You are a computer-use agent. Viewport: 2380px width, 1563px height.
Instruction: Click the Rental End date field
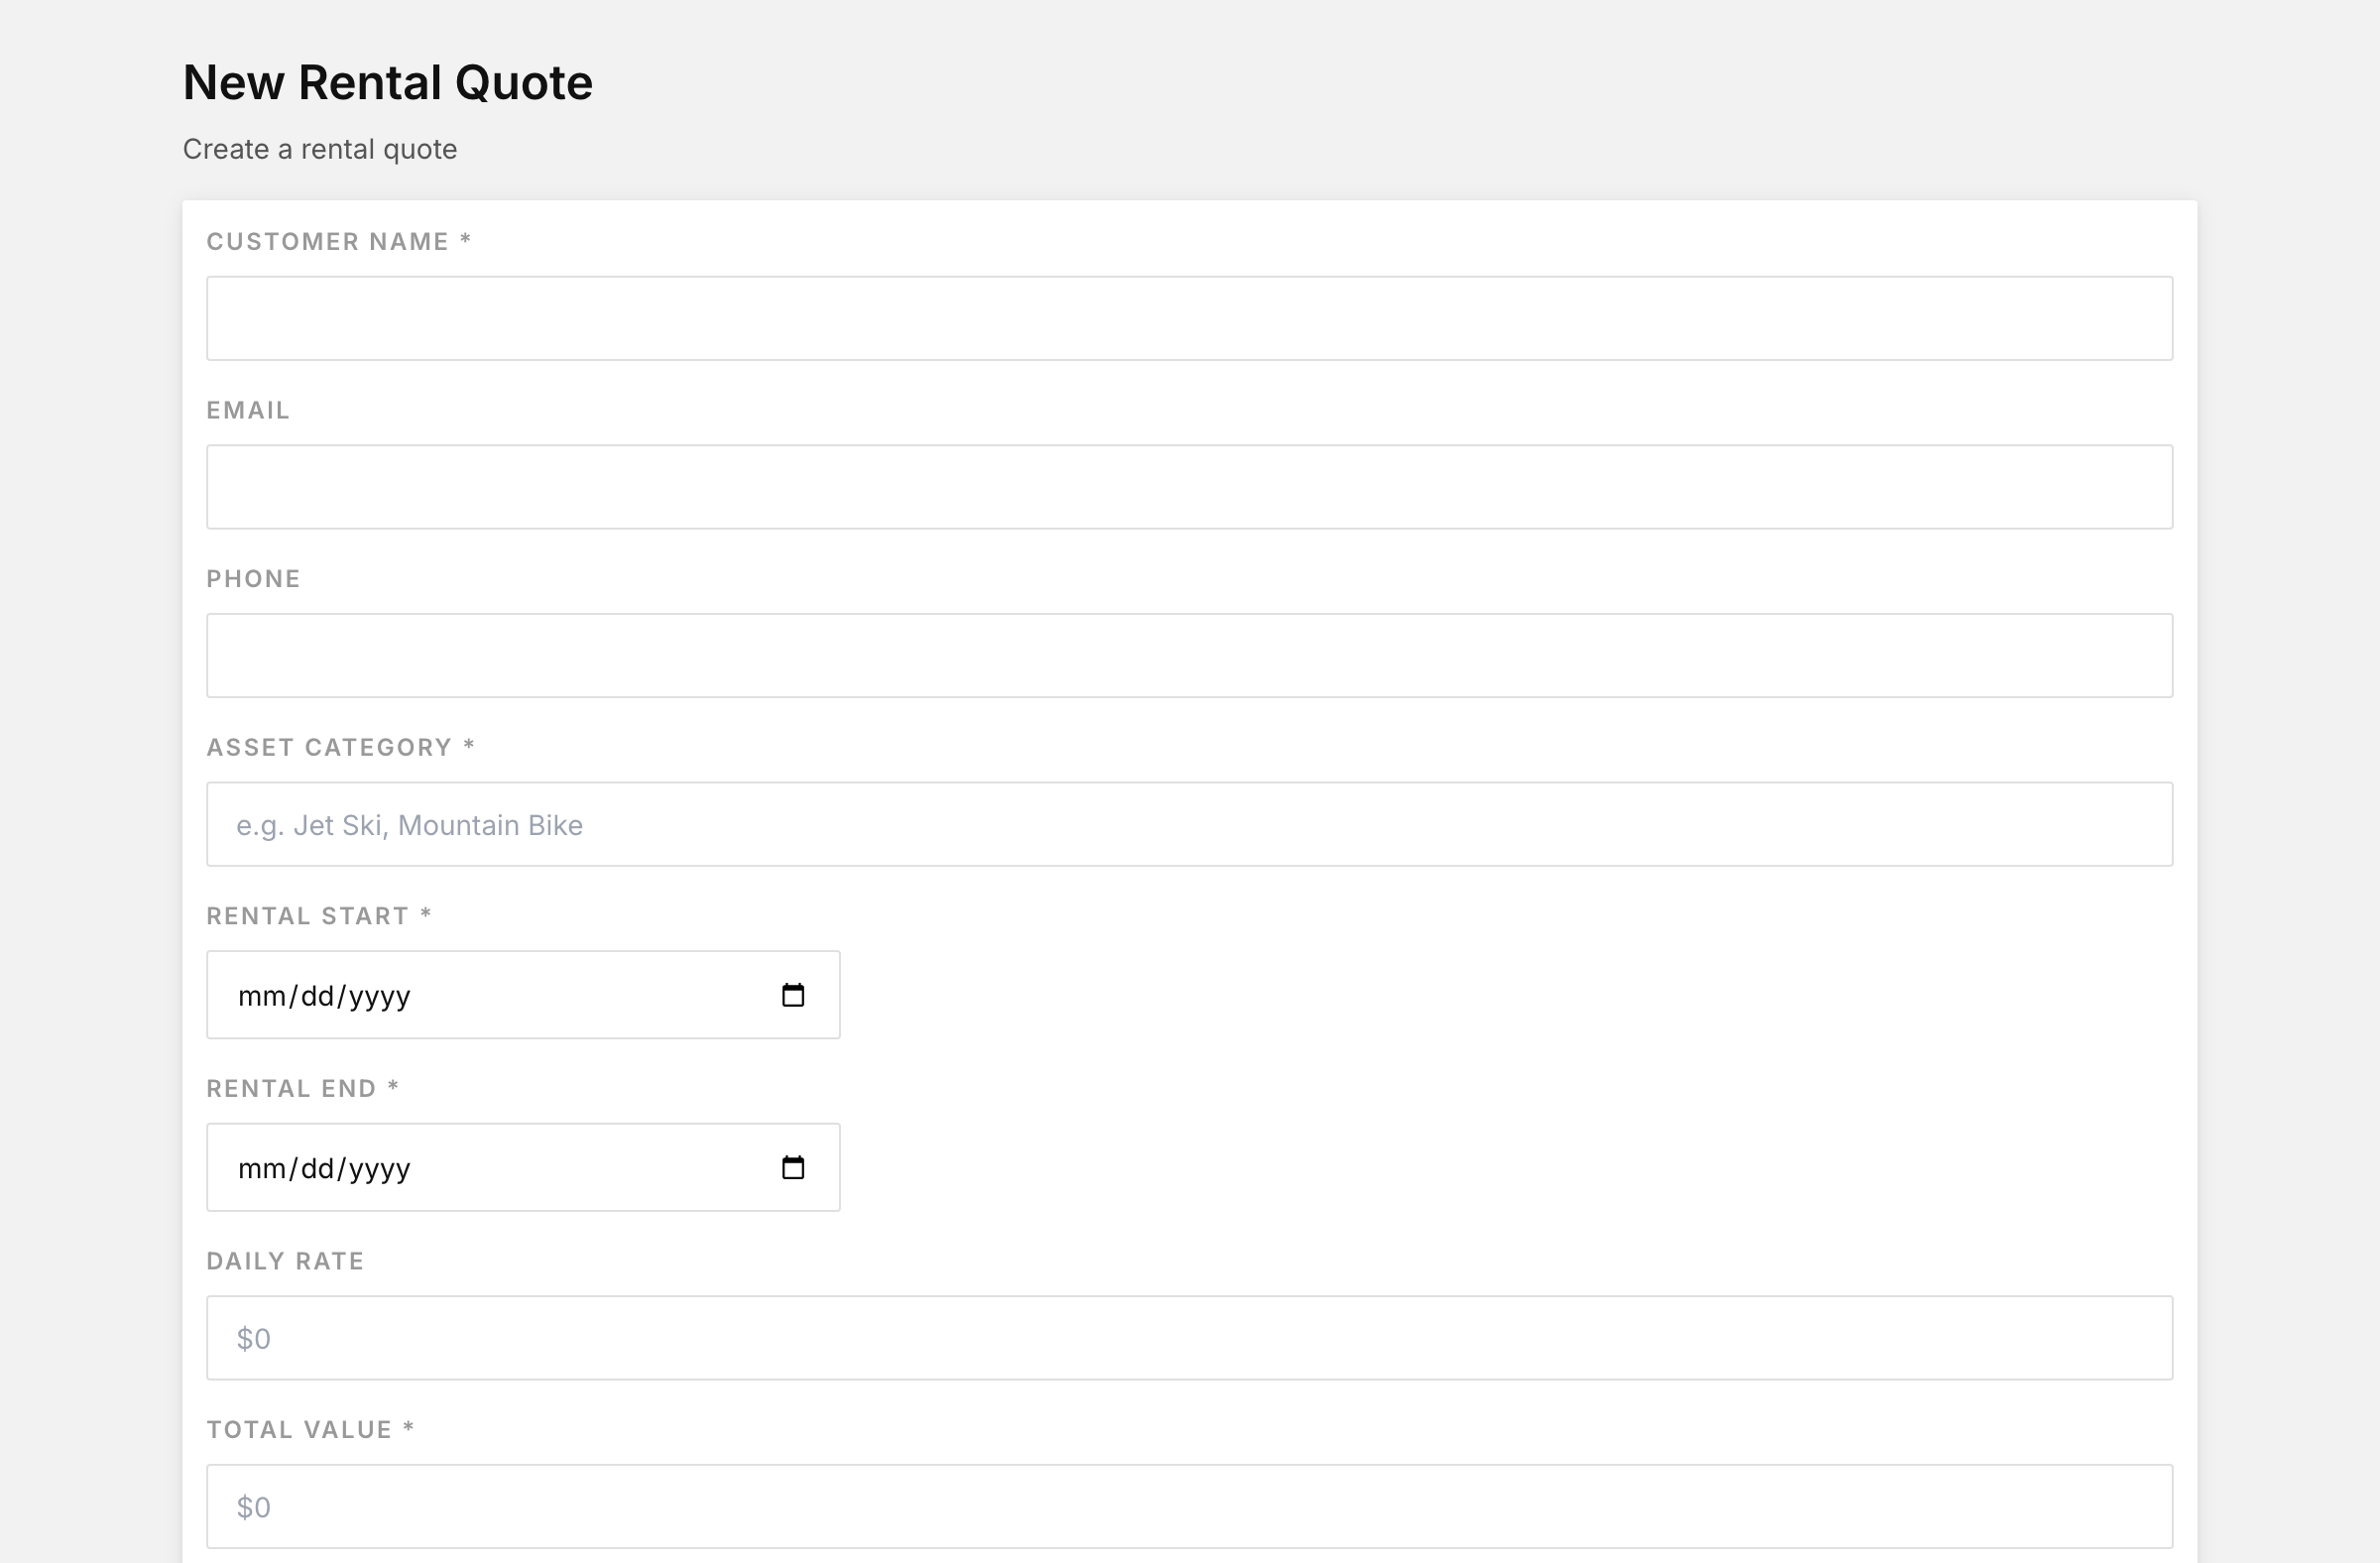click(523, 1167)
